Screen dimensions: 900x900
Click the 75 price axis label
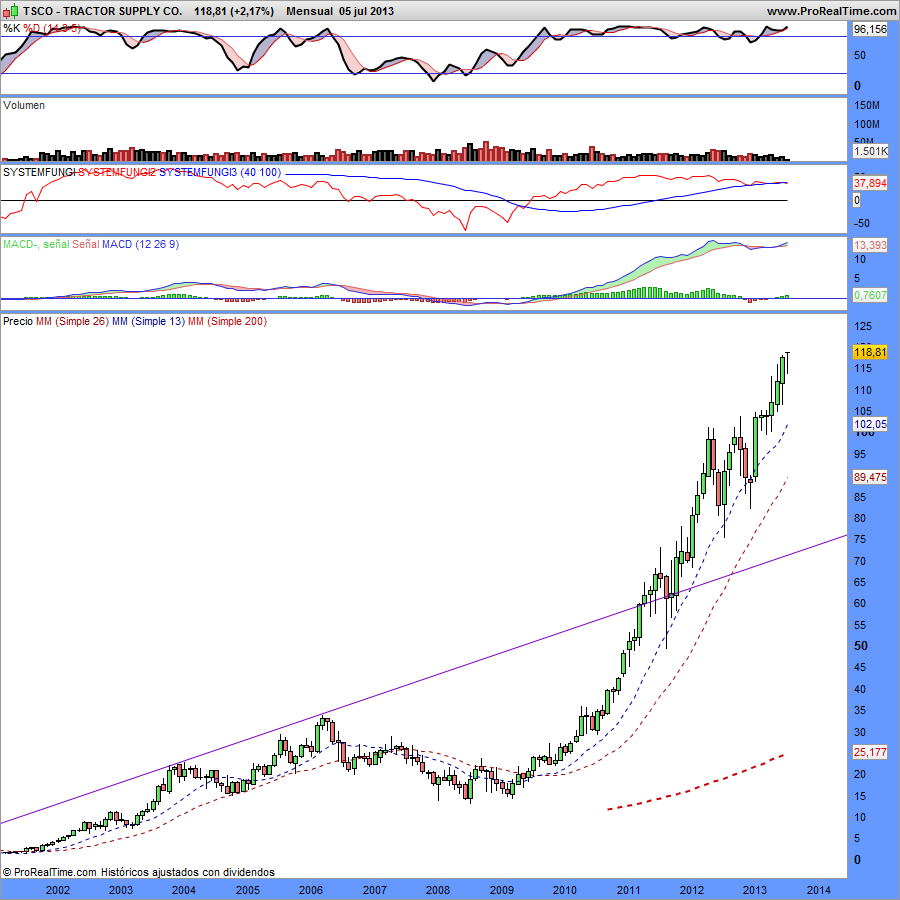click(860, 539)
